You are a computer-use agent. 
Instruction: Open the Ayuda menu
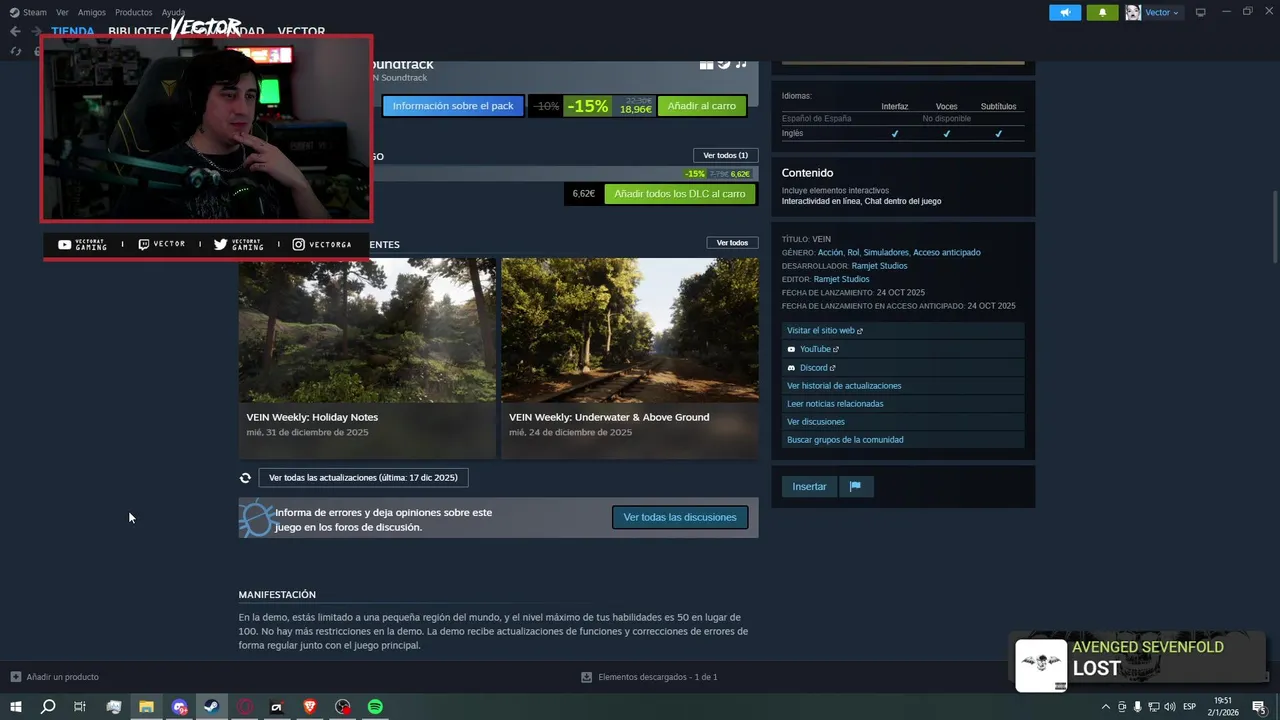pyautogui.click(x=173, y=12)
